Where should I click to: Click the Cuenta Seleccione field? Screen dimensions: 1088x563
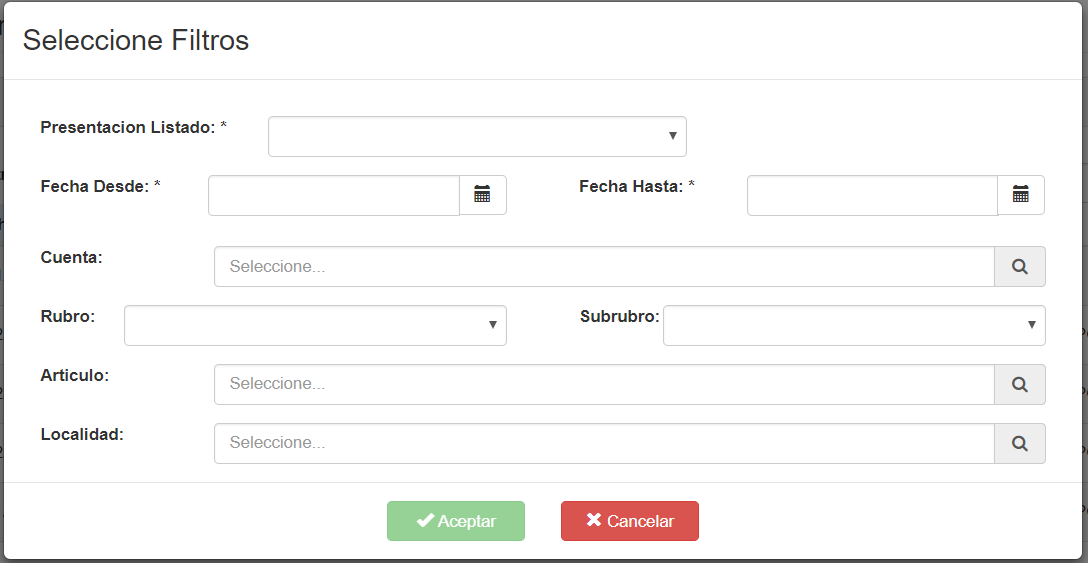pyautogui.click(x=604, y=267)
